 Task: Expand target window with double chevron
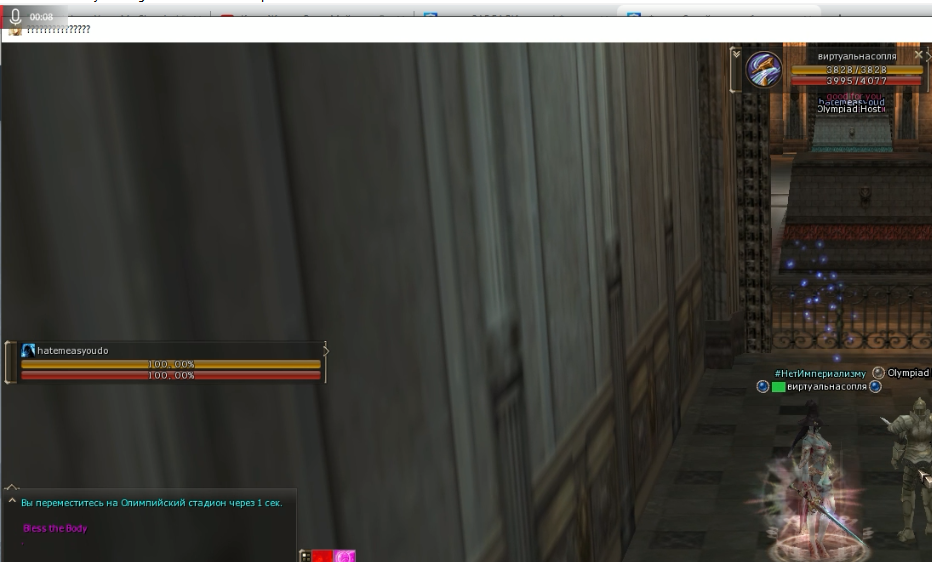(x=736, y=54)
